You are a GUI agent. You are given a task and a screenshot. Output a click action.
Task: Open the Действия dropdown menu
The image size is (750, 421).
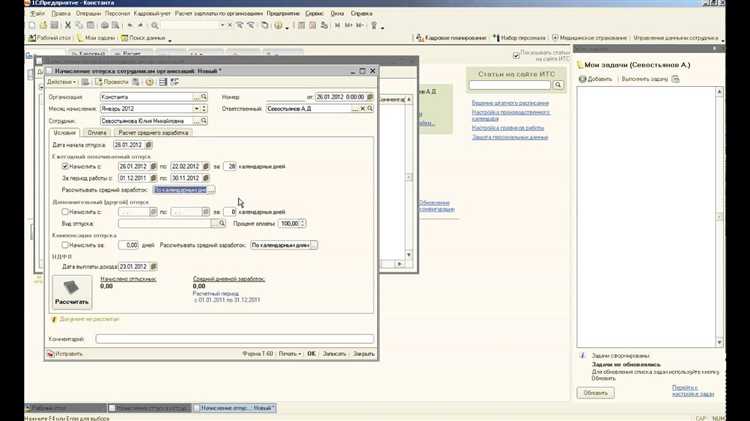pyautogui.click(x=61, y=82)
